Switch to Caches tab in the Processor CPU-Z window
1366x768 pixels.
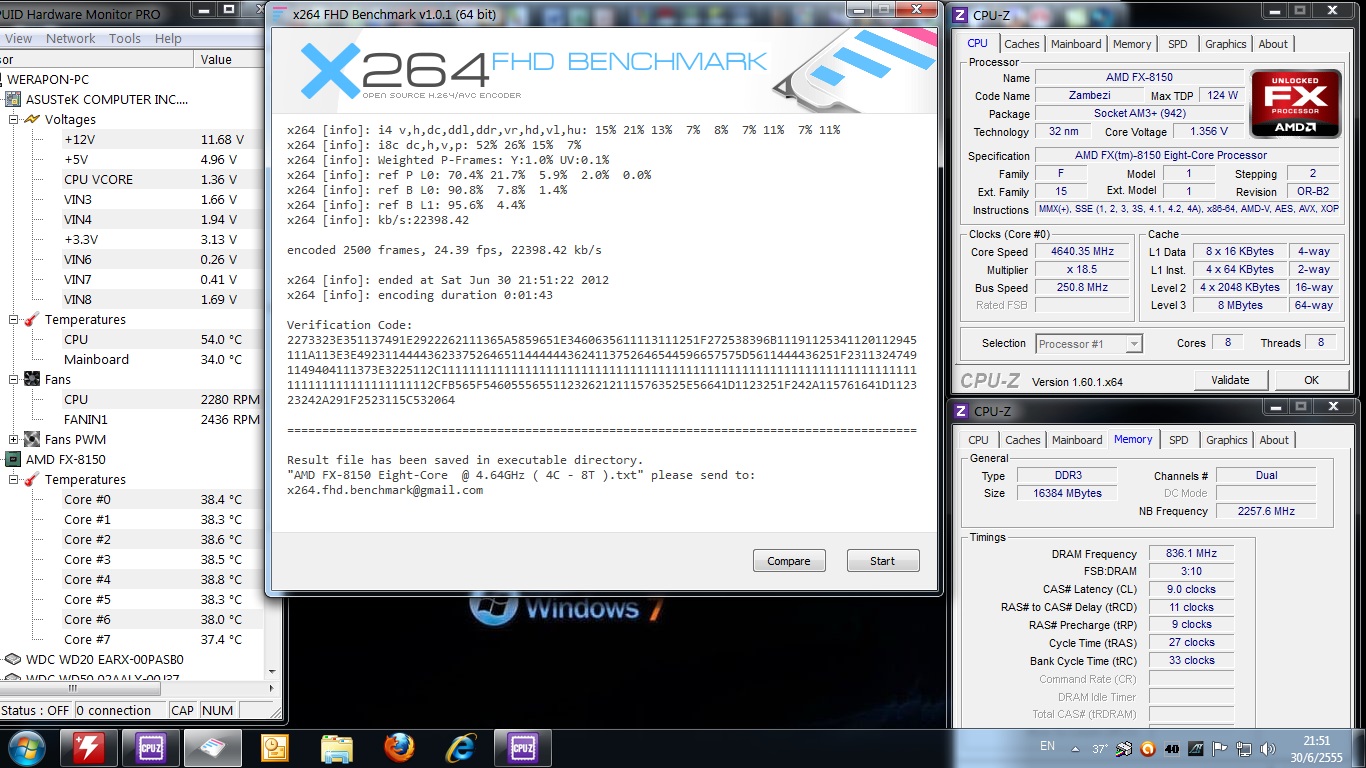(1022, 44)
